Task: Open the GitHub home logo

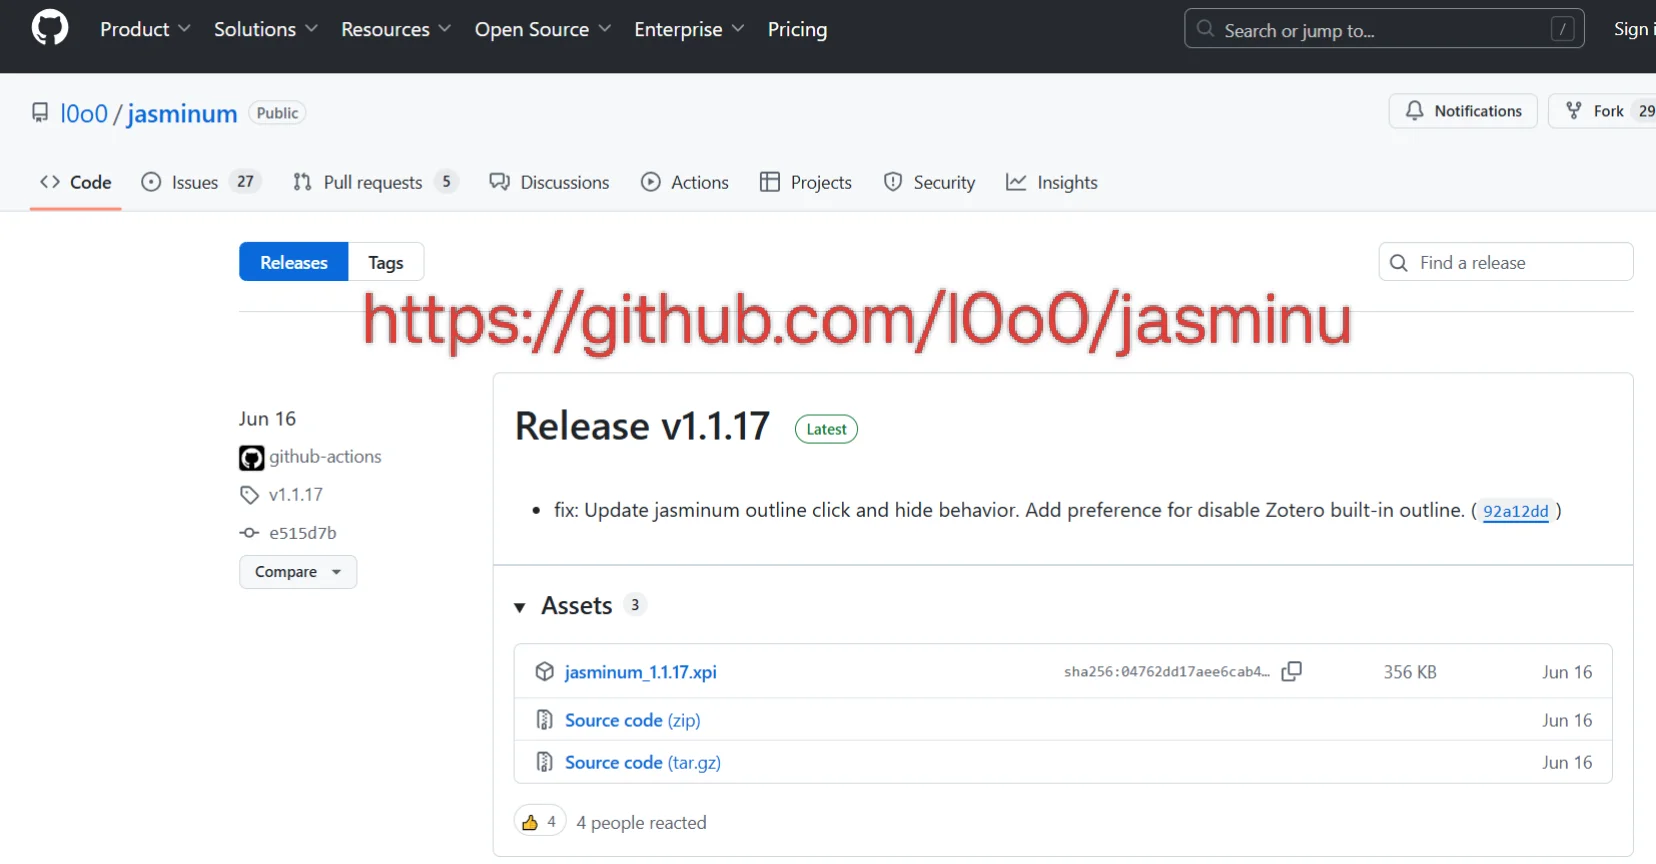Action: [x=50, y=28]
